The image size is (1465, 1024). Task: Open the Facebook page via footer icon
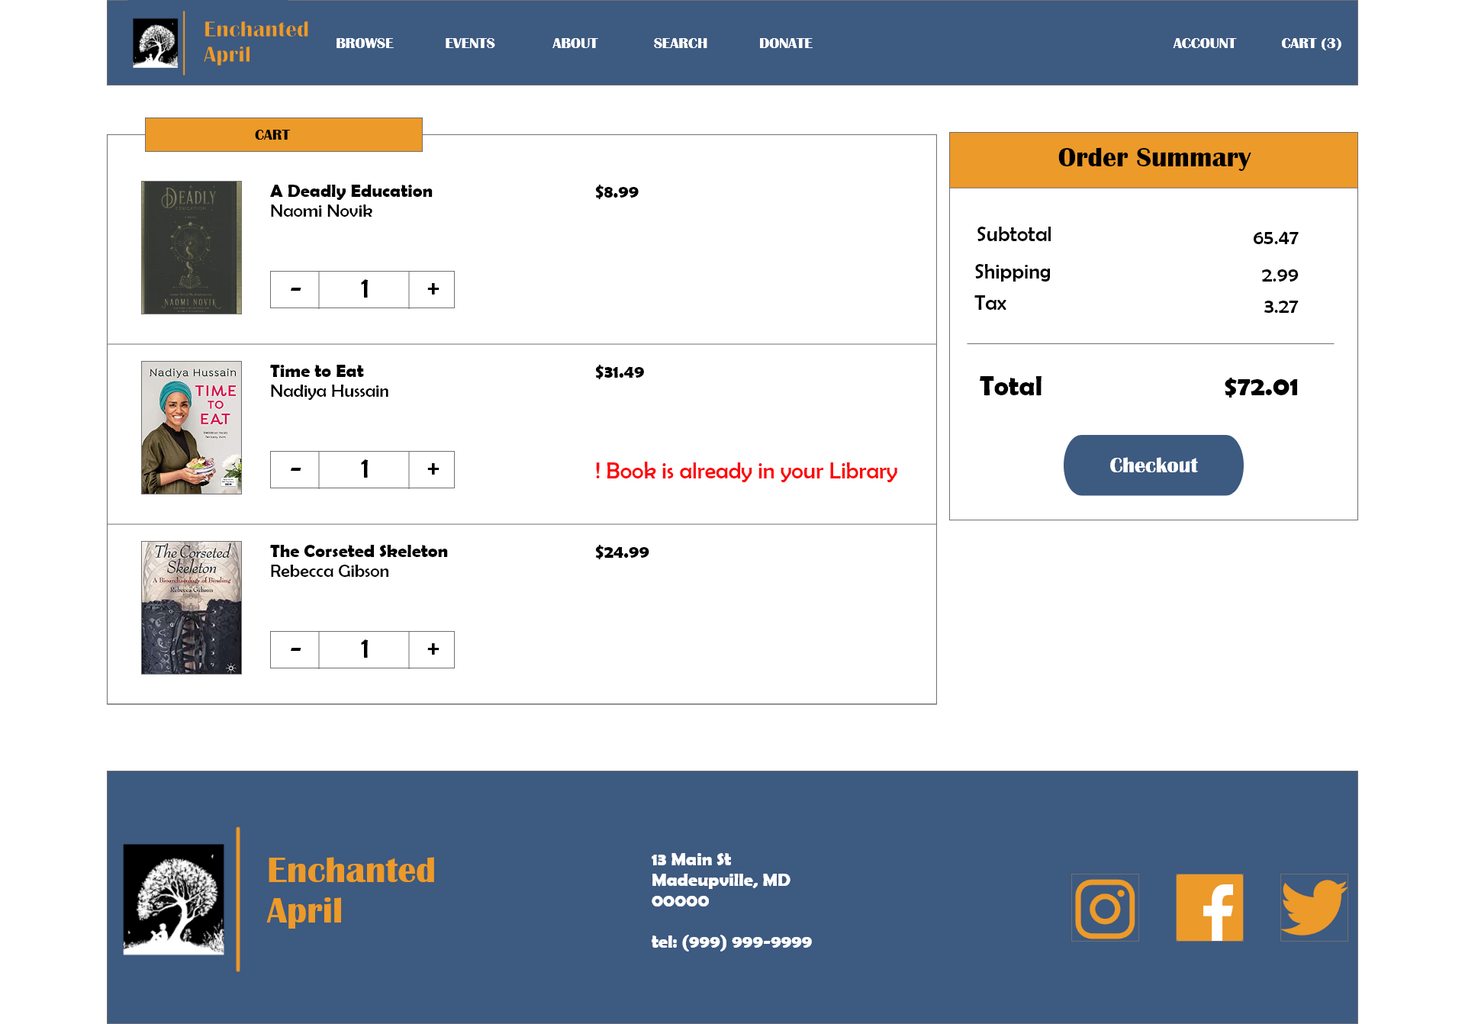[x=1209, y=908]
